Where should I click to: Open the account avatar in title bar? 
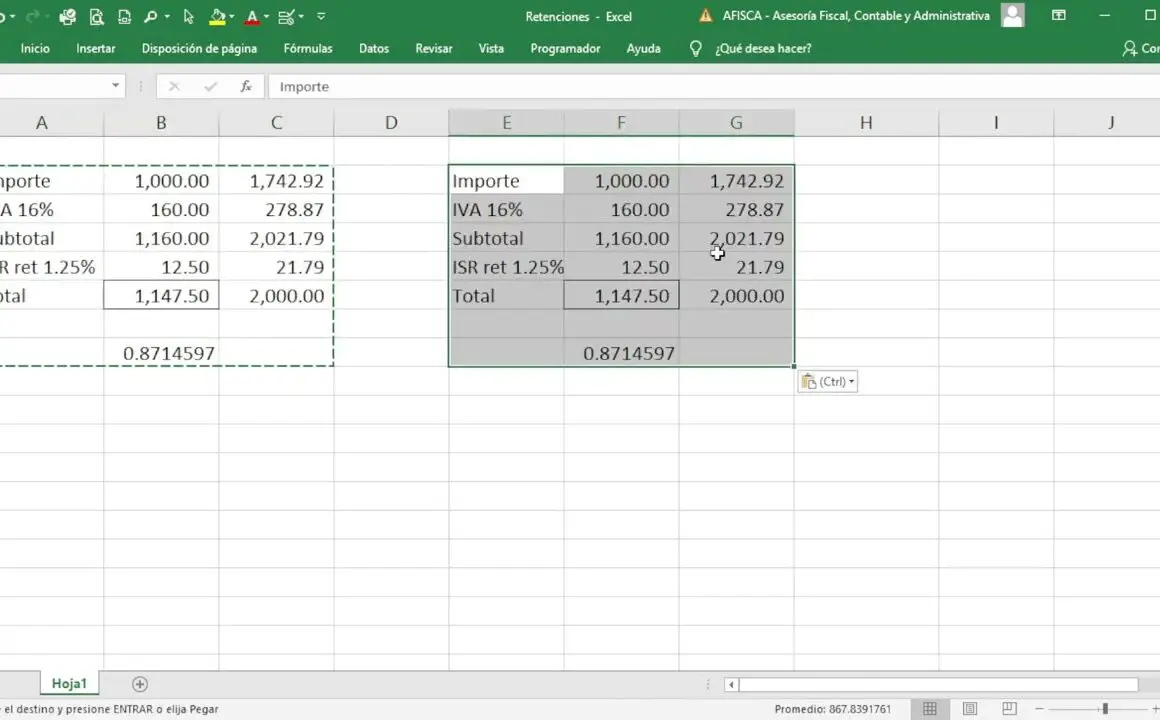point(1013,16)
